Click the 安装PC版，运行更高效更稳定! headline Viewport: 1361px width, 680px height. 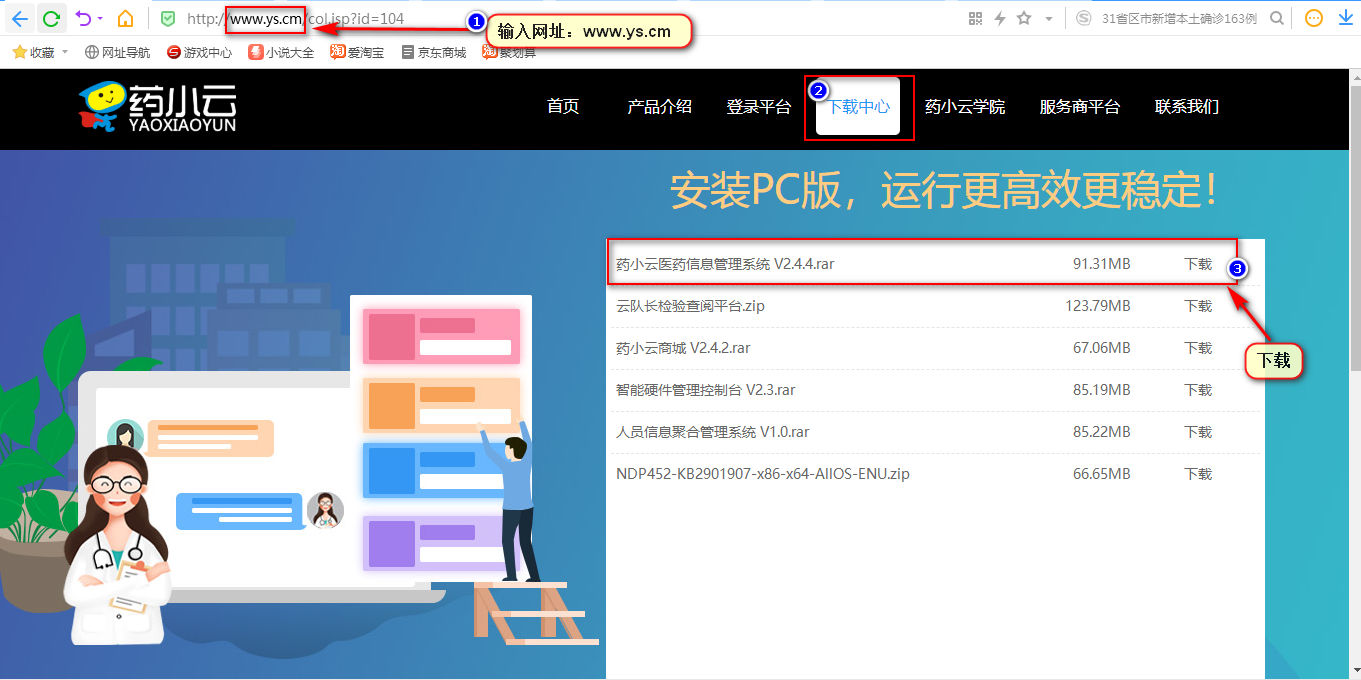[x=945, y=190]
